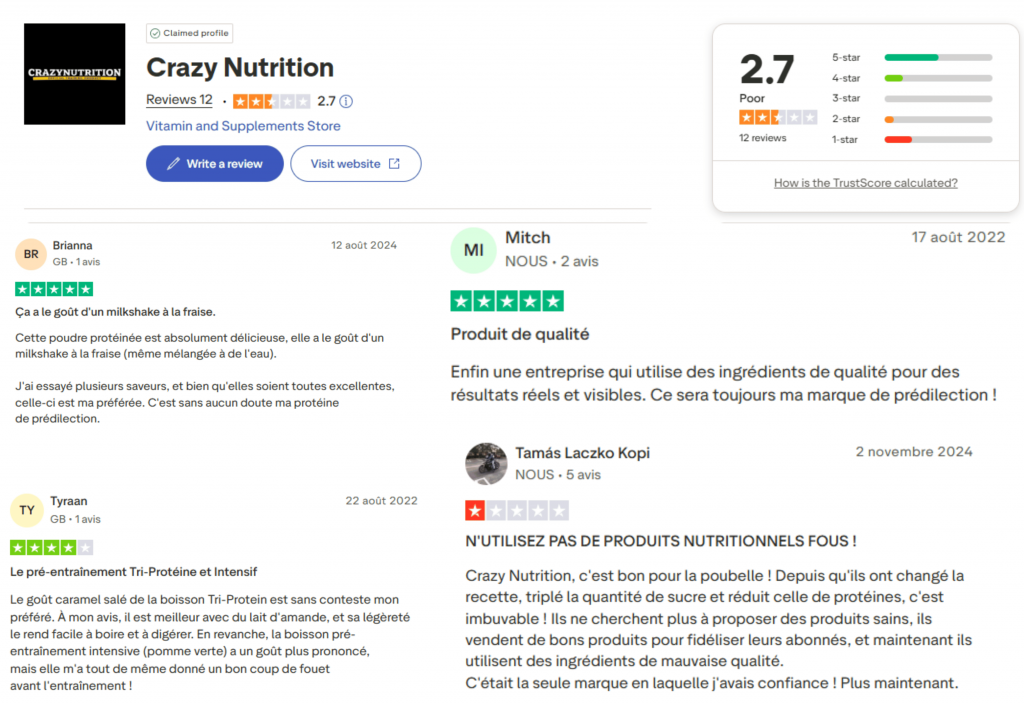The height and width of the screenshot is (703, 1024).
Task: Click the orange star rating beside 2.7
Action: click(x=269, y=100)
